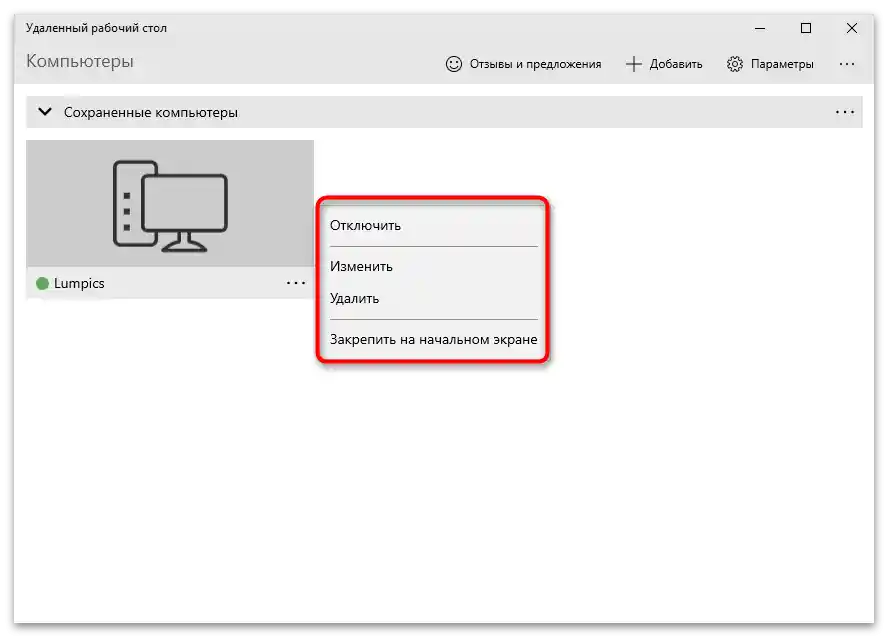Click the Lumpics computer name
The width and height of the screenshot is (888, 637).
pyautogui.click(x=79, y=283)
